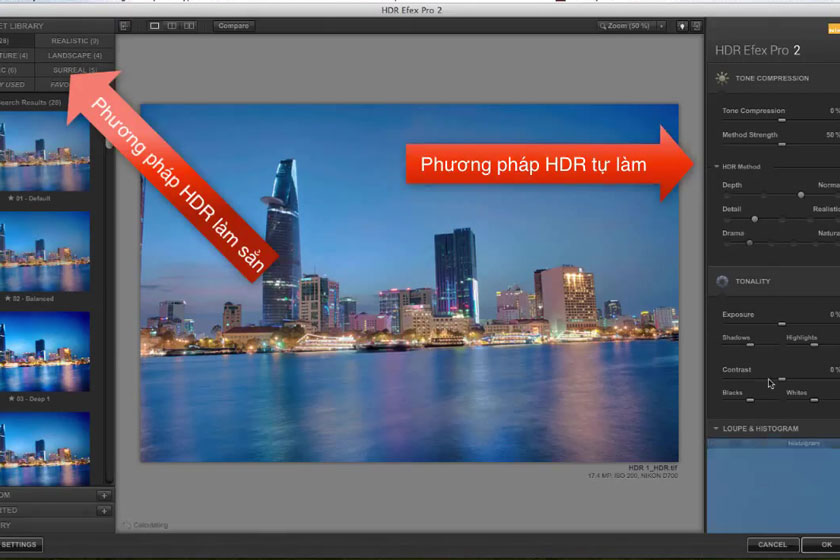Collapse the LOUPE & HISTOGRAM section

tap(716, 429)
